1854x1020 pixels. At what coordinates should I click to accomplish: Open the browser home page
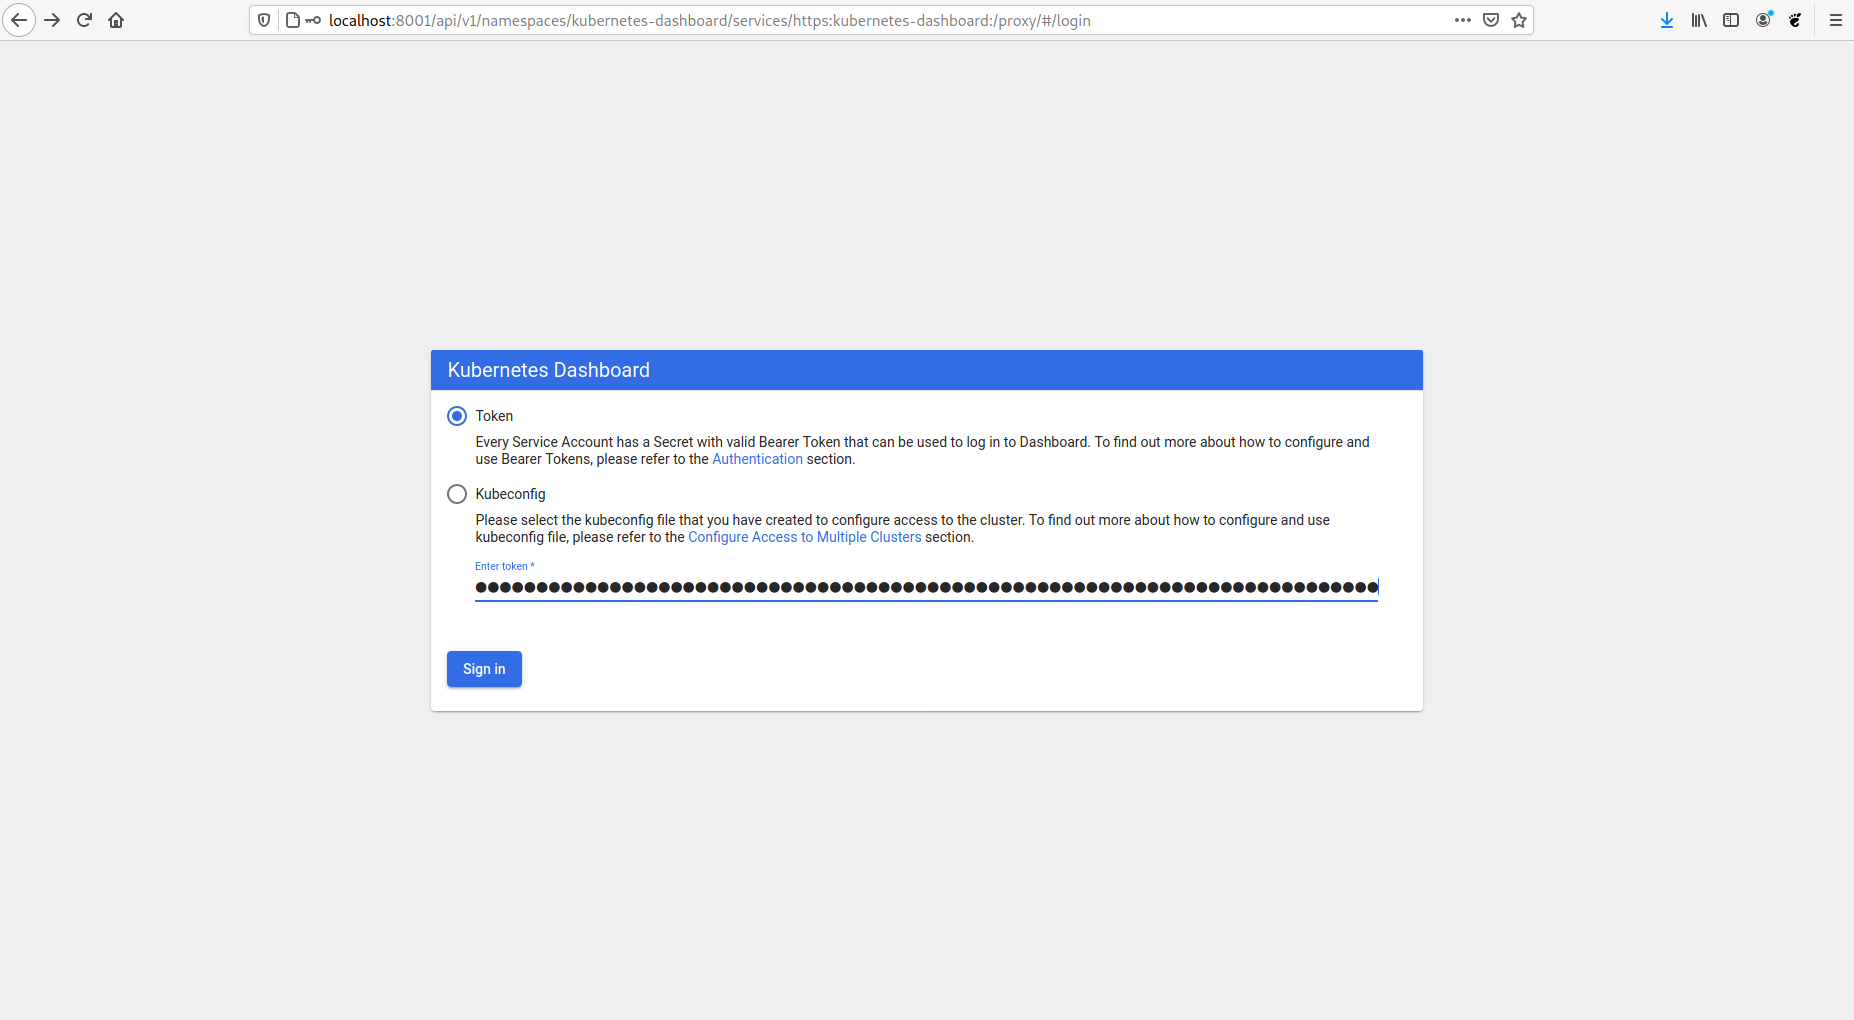[x=116, y=20]
